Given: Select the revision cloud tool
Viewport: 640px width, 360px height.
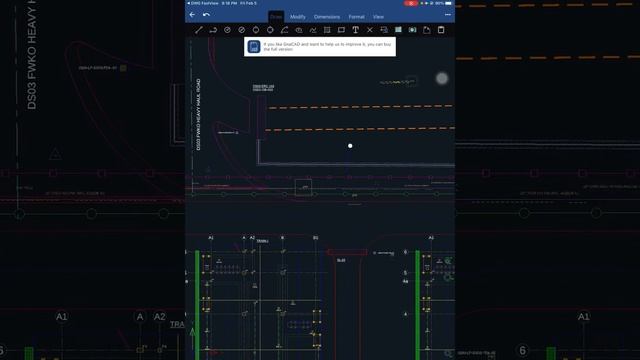Looking at the screenshot, I should (299, 30).
